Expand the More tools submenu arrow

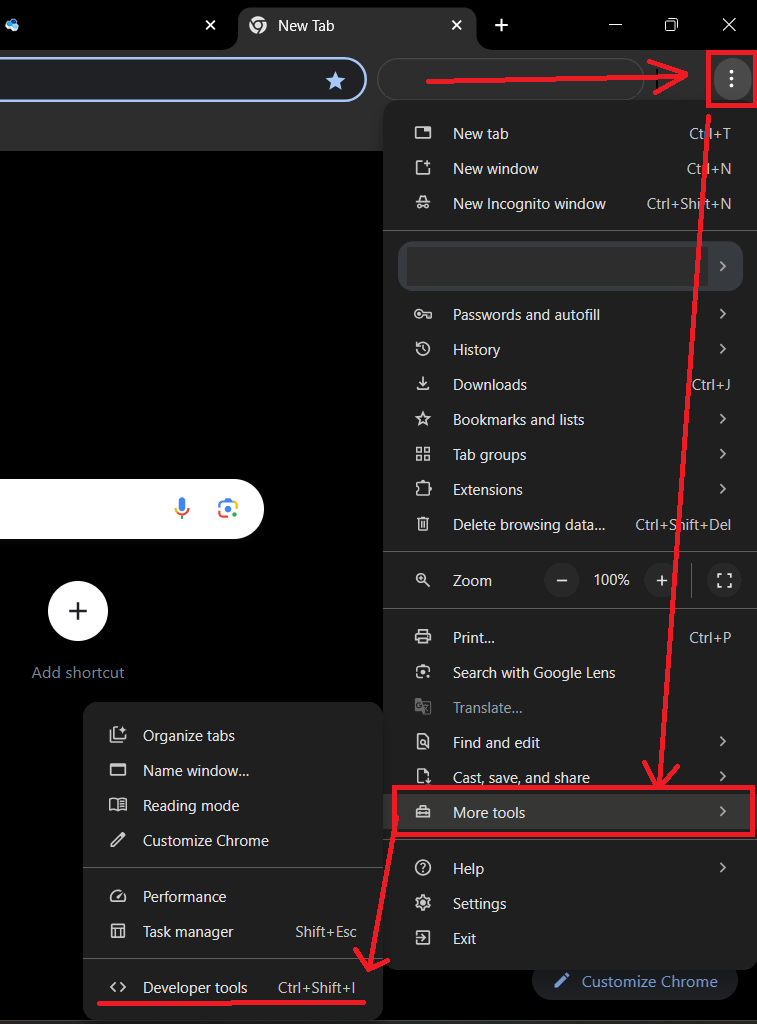point(722,811)
